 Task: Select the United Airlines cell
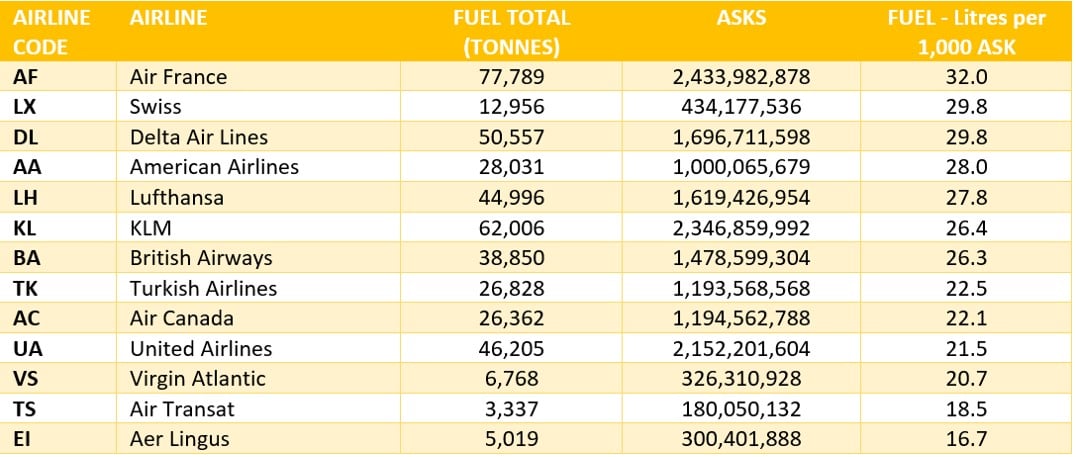(201, 349)
